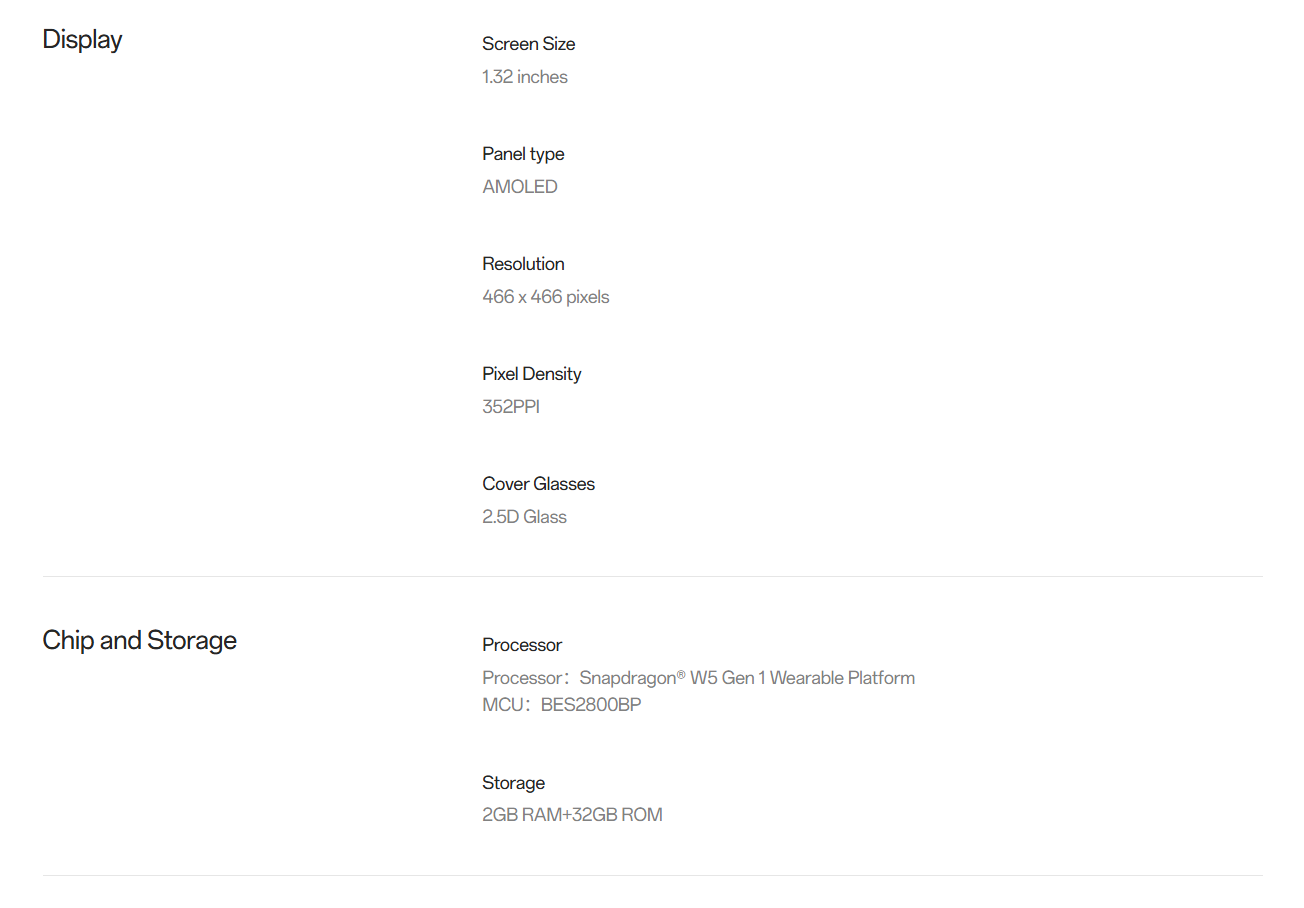Click the divider line below Cover Glasses

coord(652,577)
